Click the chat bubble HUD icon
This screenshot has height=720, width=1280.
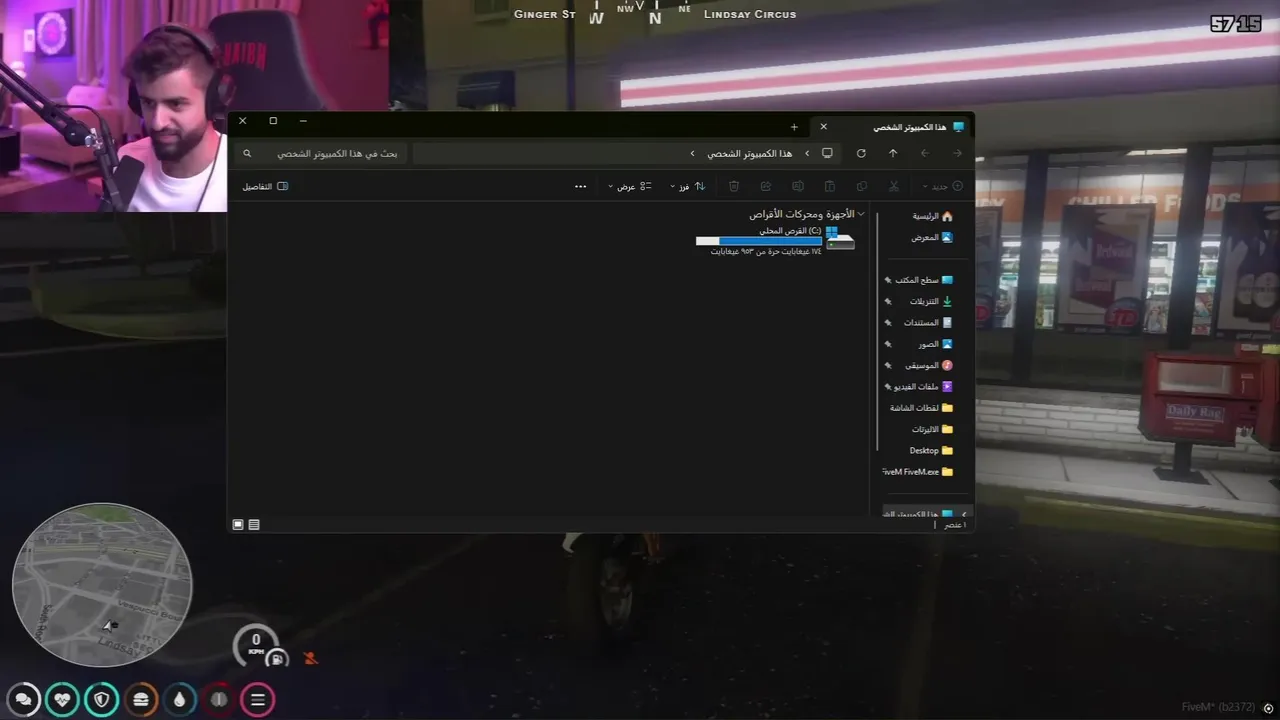(24, 700)
